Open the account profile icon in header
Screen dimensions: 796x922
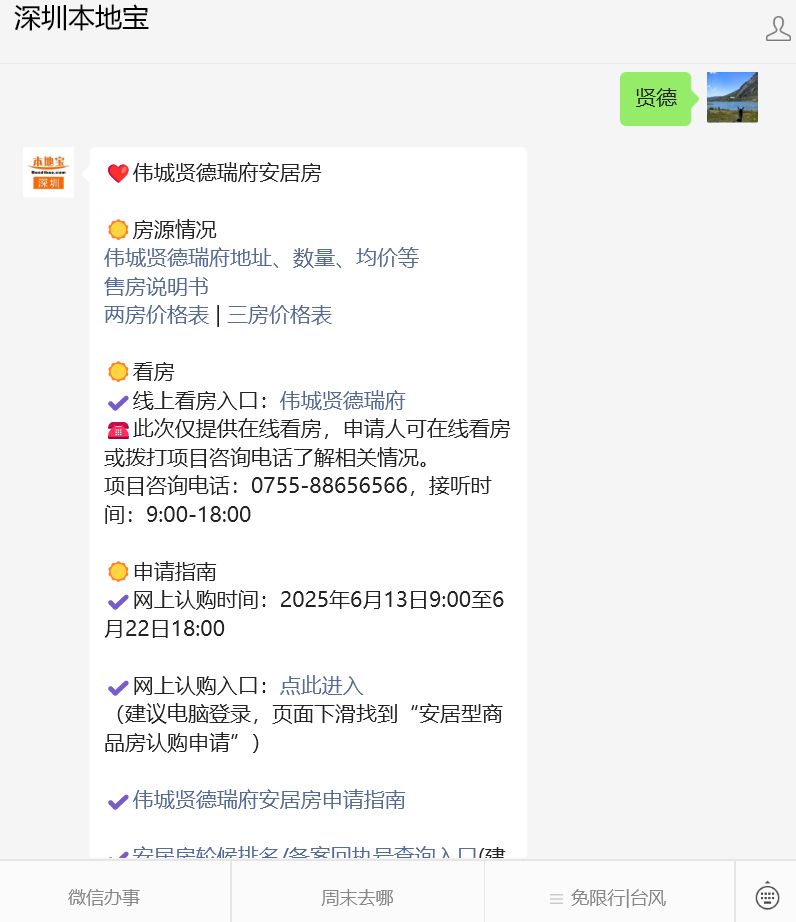coord(778,29)
